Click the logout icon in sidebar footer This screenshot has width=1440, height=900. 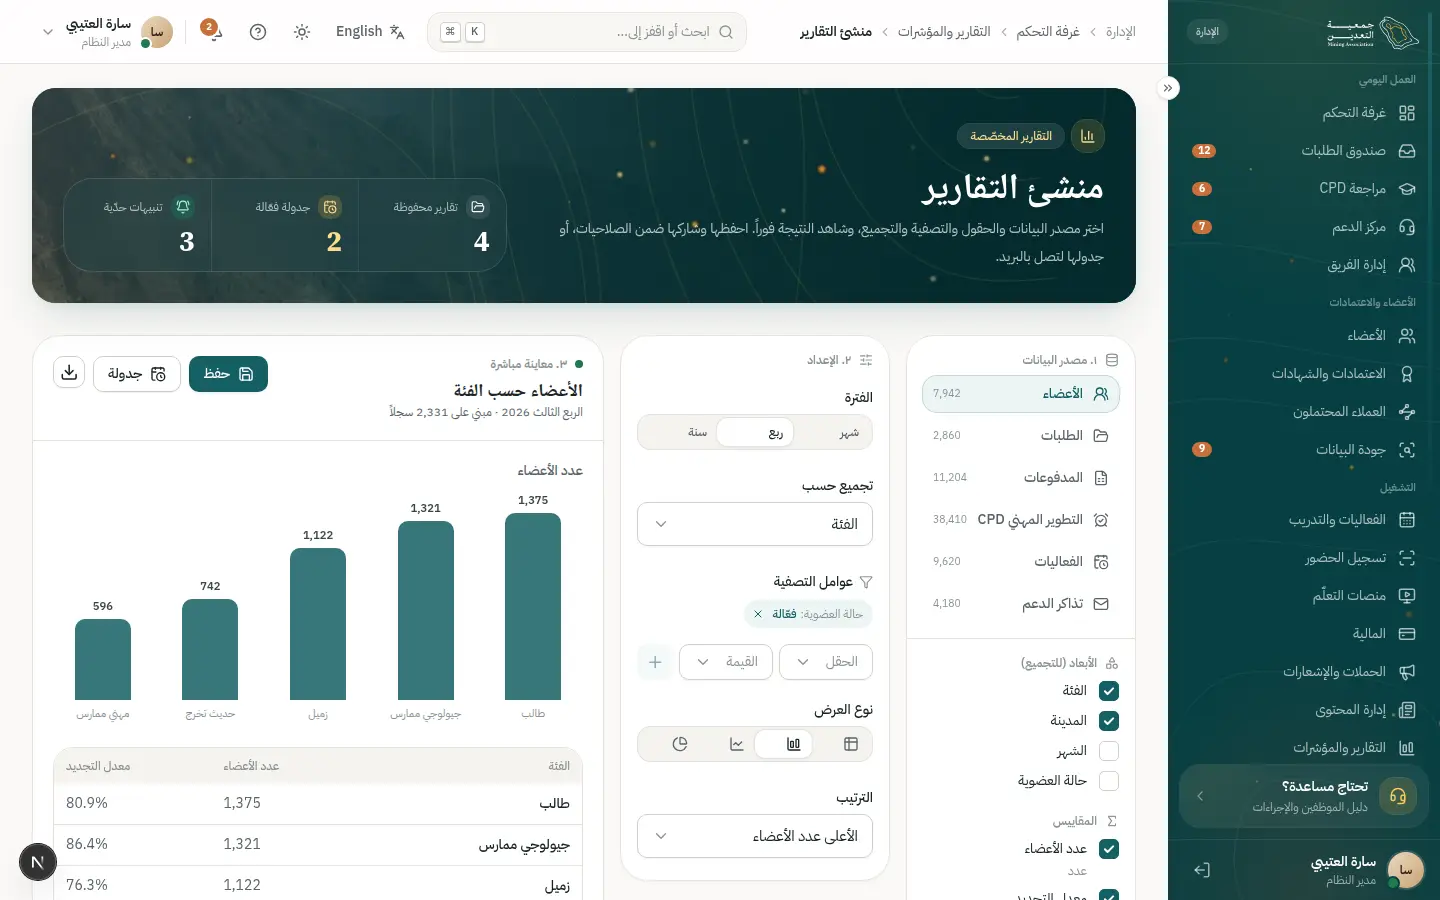pyautogui.click(x=1202, y=870)
